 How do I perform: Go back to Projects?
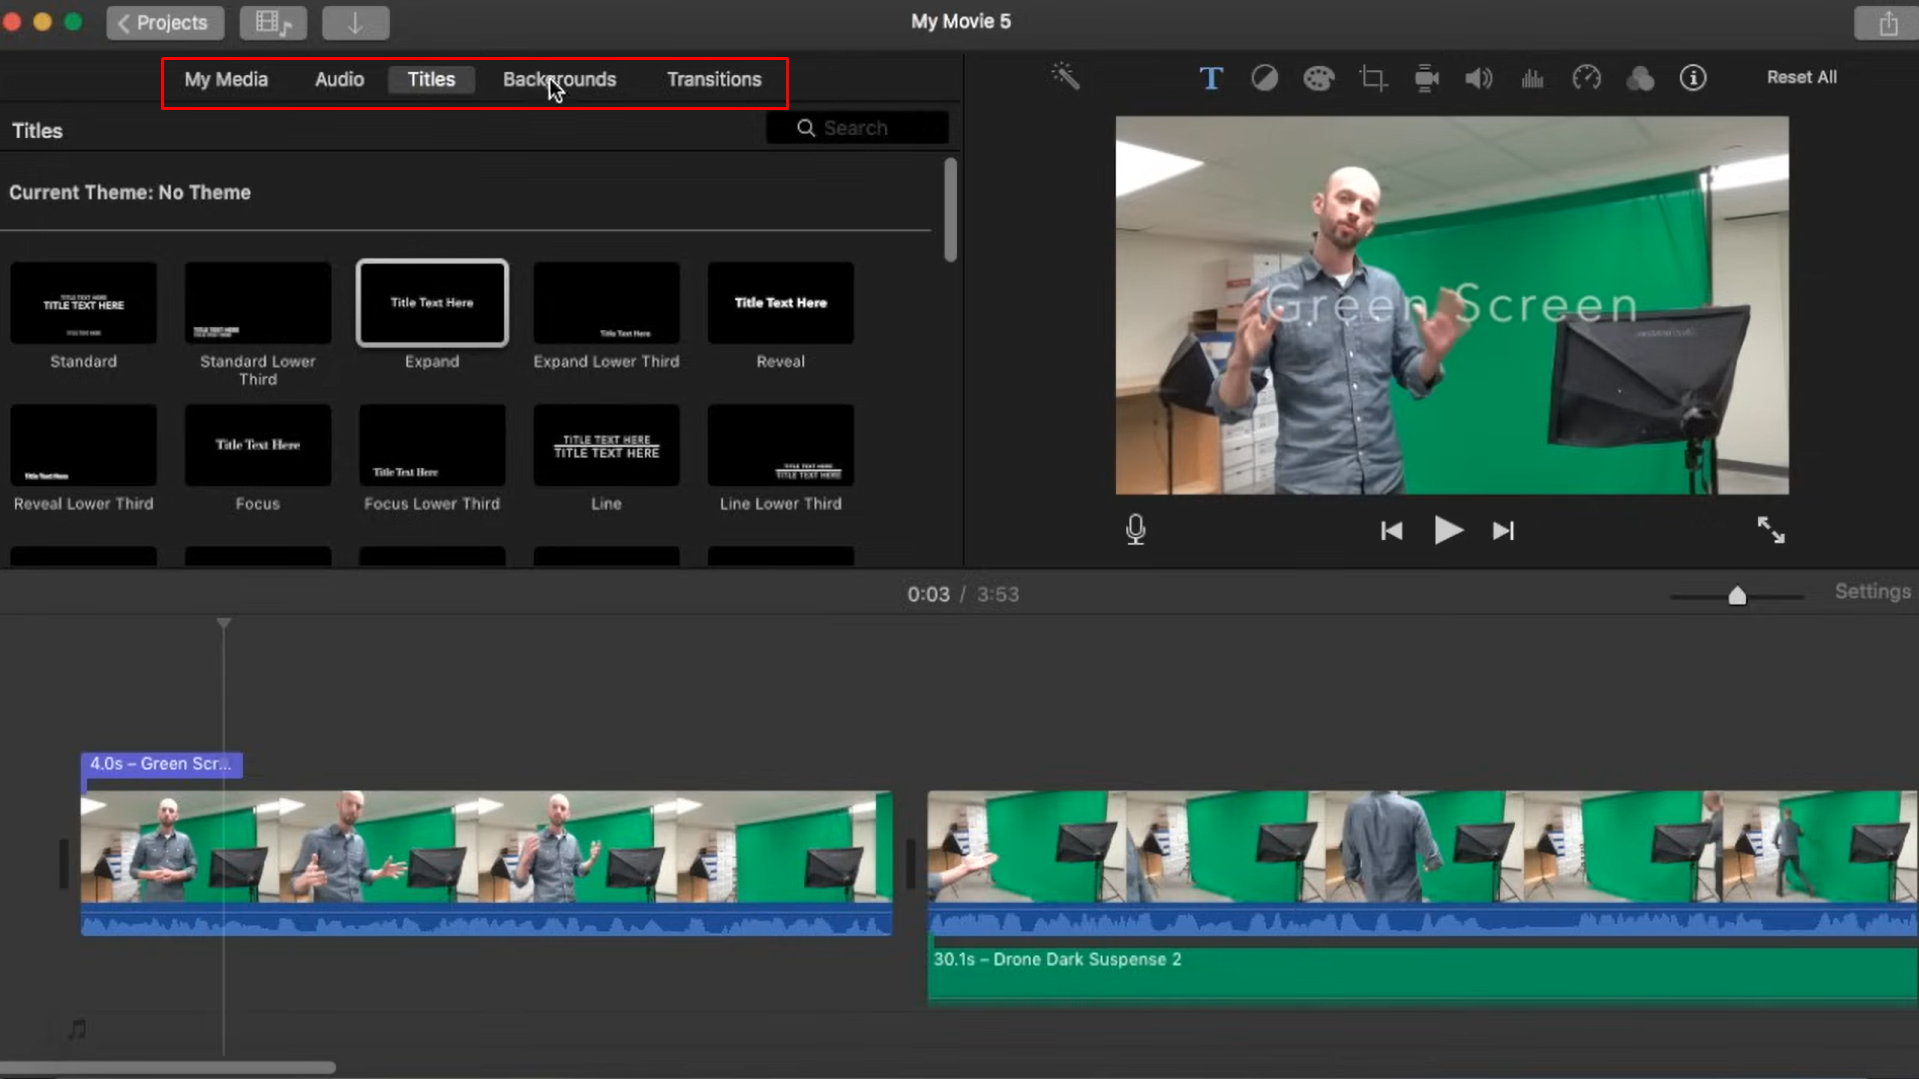pyautogui.click(x=165, y=22)
